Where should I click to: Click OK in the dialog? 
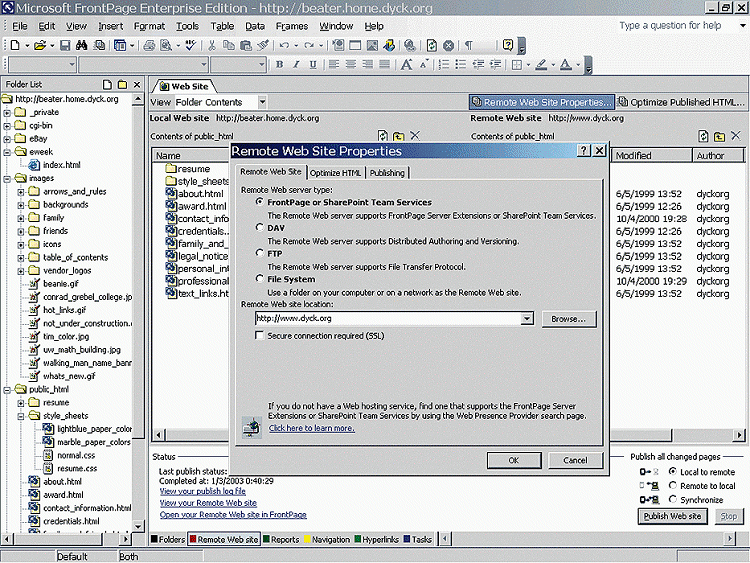click(x=514, y=460)
